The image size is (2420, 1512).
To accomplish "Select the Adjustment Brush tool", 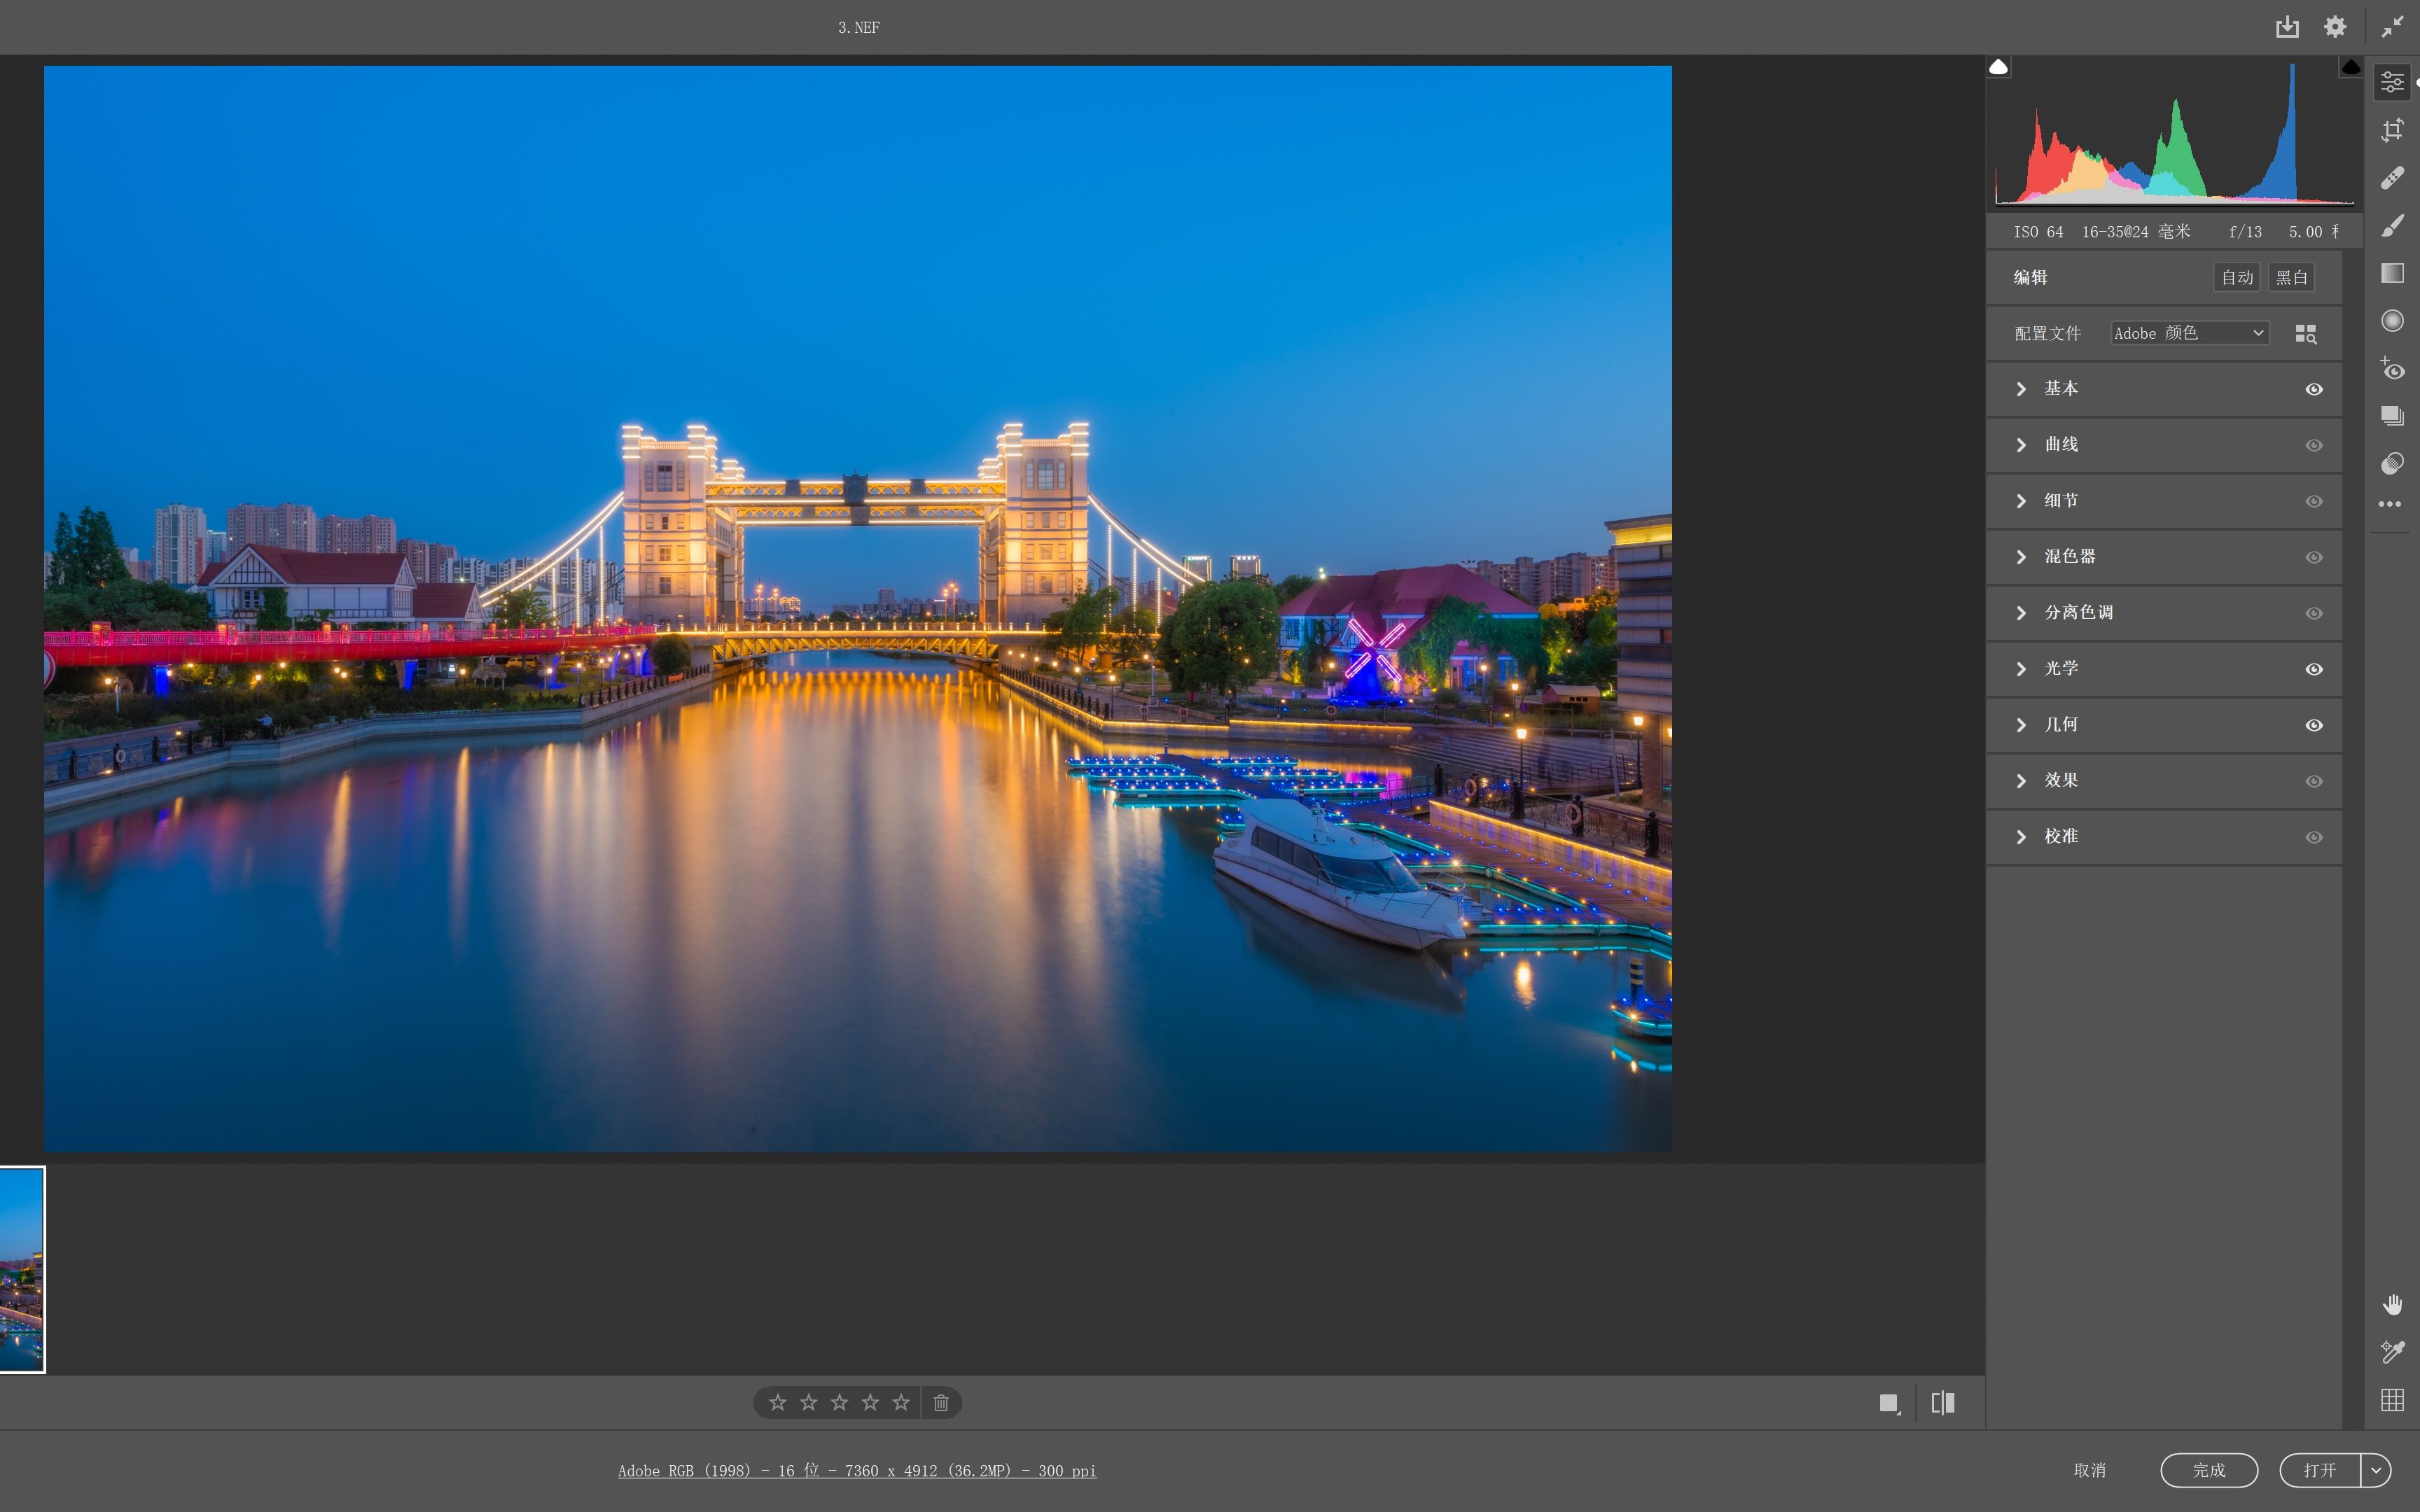I will pyautogui.click(x=2392, y=226).
